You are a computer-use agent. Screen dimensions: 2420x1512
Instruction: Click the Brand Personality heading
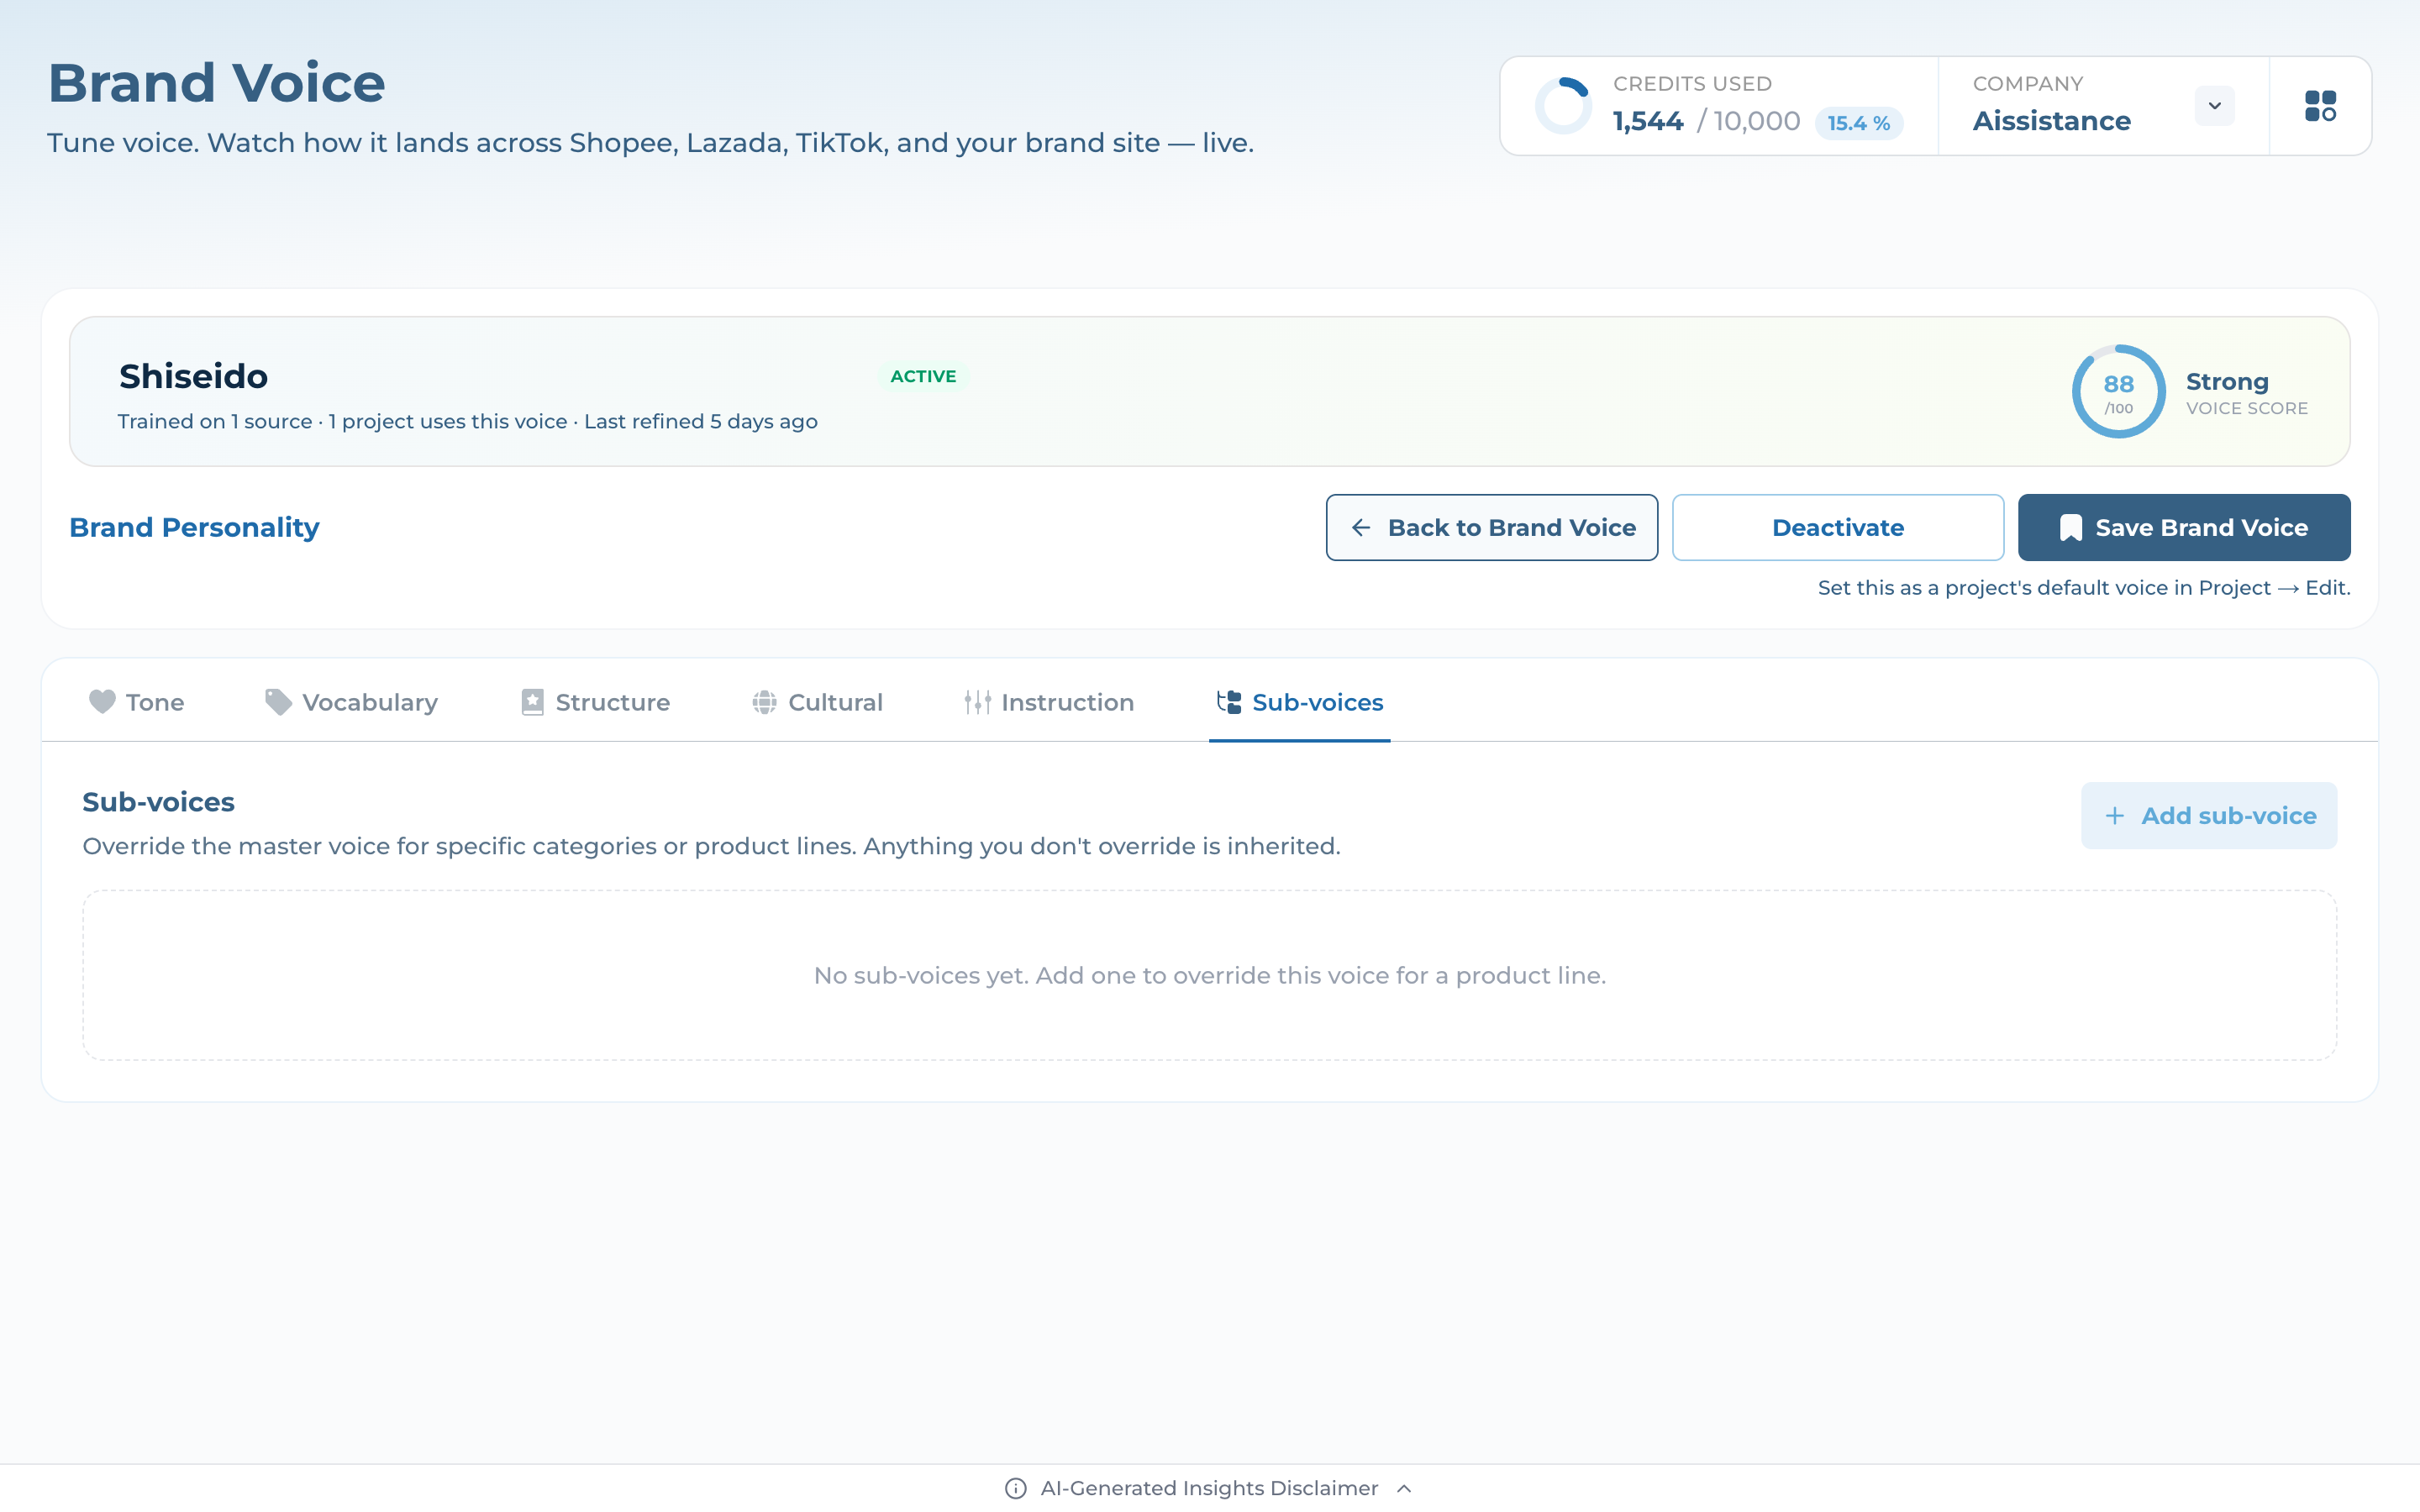coord(194,527)
